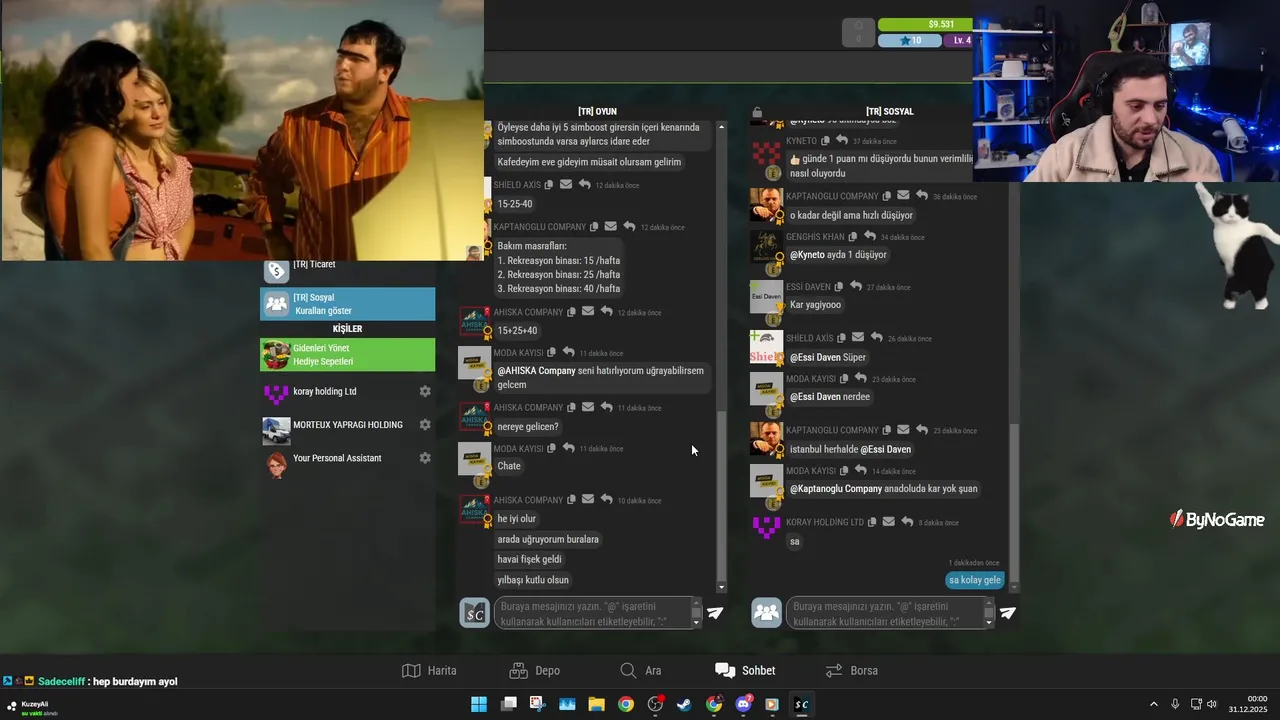Reply to Koray Holding Ltd's sa message
This screenshot has height=720, width=1280.
click(x=907, y=522)
